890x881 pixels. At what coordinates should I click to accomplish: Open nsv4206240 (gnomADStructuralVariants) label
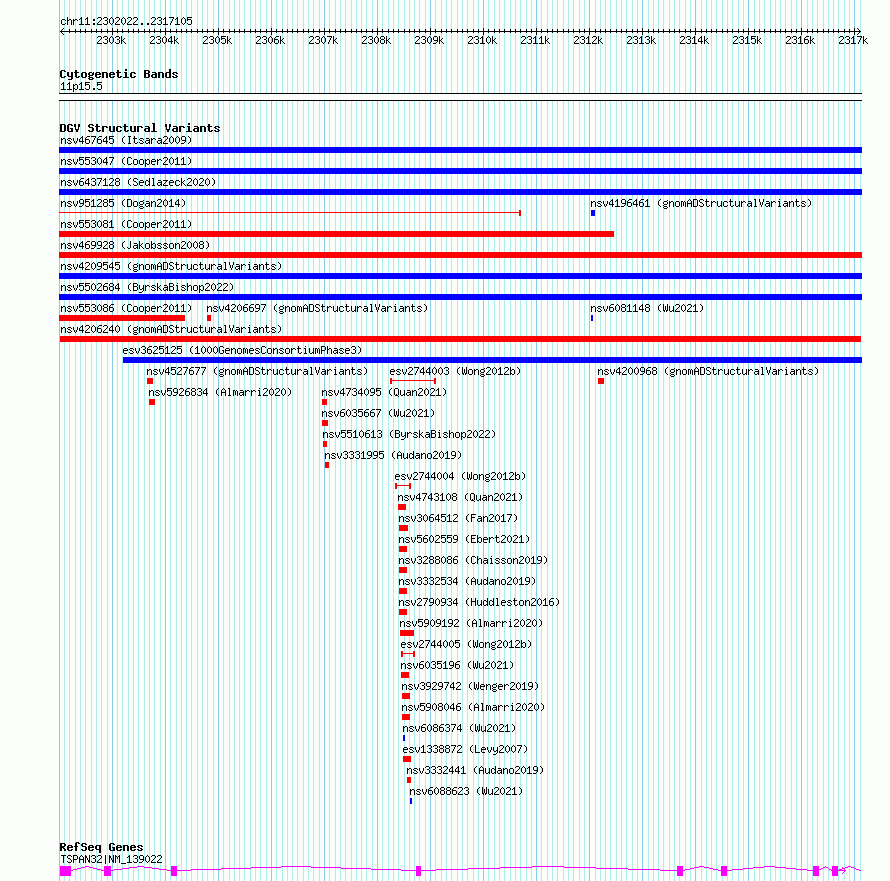click(x=171, y=329)
